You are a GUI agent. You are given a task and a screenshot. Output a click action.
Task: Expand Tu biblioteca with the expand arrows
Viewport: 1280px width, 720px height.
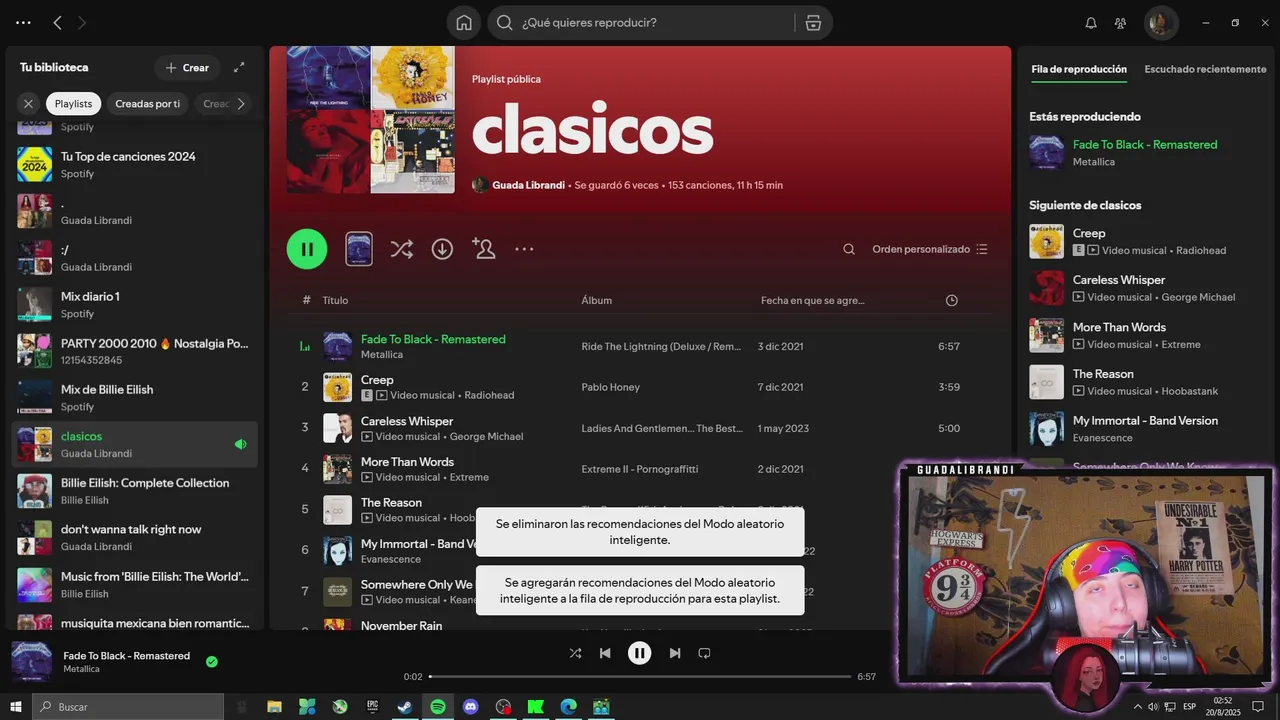(x=239, y=67)
